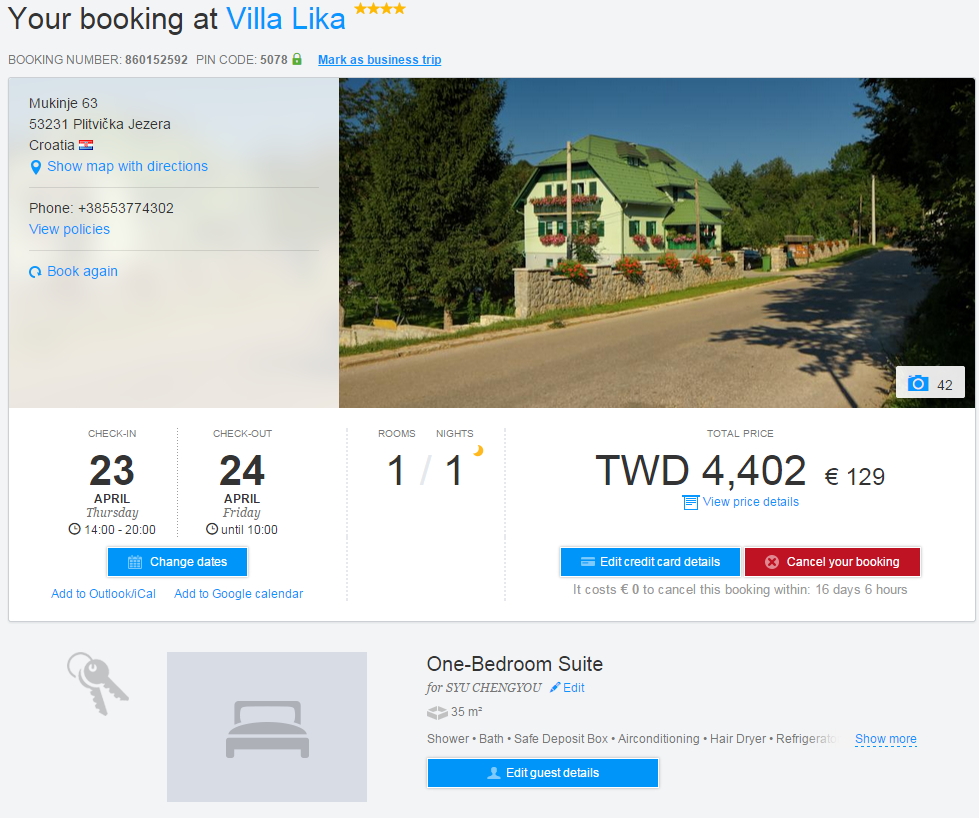Click Cancel your booking button
The width and height of the screenshot is (979, 818).
(832, 562)
